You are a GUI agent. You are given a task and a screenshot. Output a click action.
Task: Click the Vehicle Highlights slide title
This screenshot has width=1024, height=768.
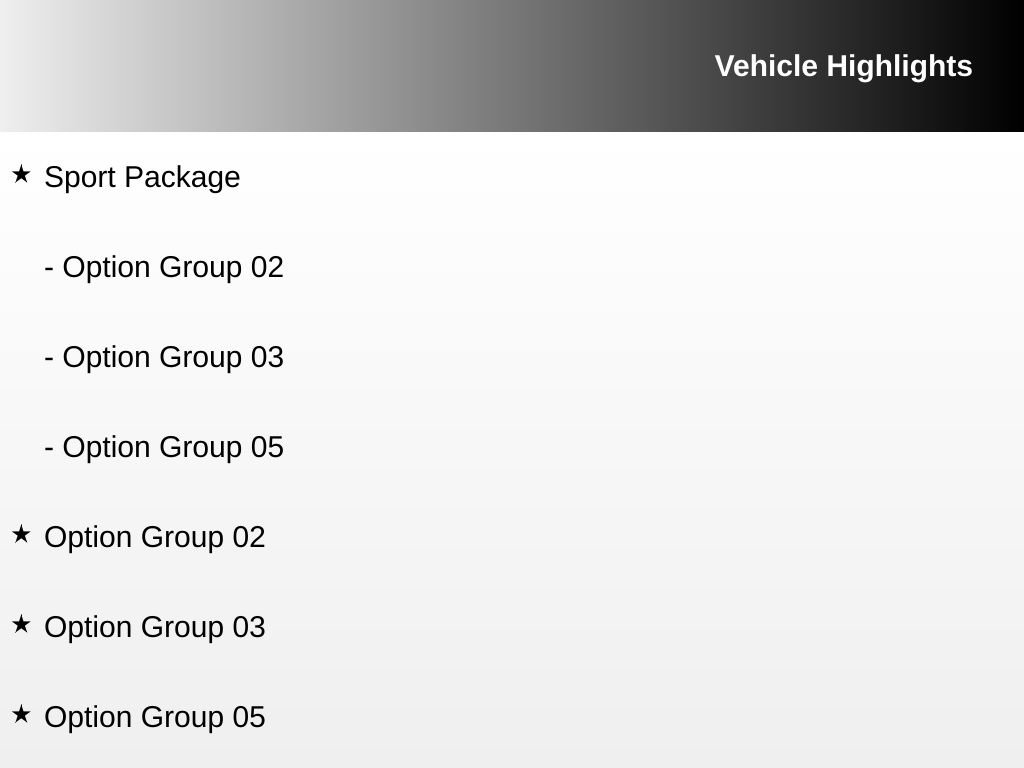tap(843, 66)
